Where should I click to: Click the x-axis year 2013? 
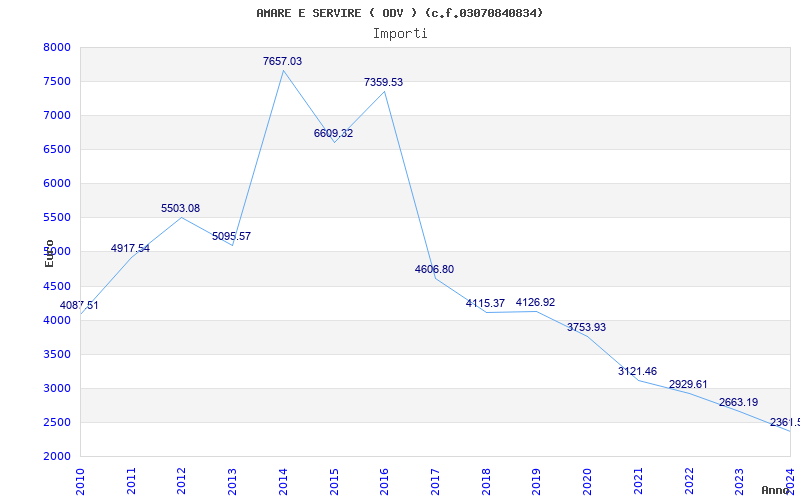(x=232, y=481)
